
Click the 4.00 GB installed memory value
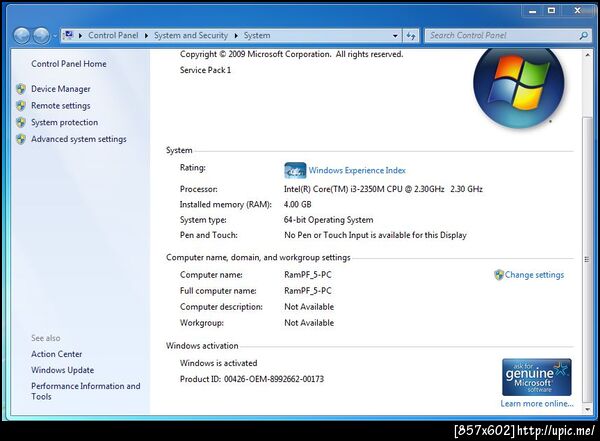point(297,204)
